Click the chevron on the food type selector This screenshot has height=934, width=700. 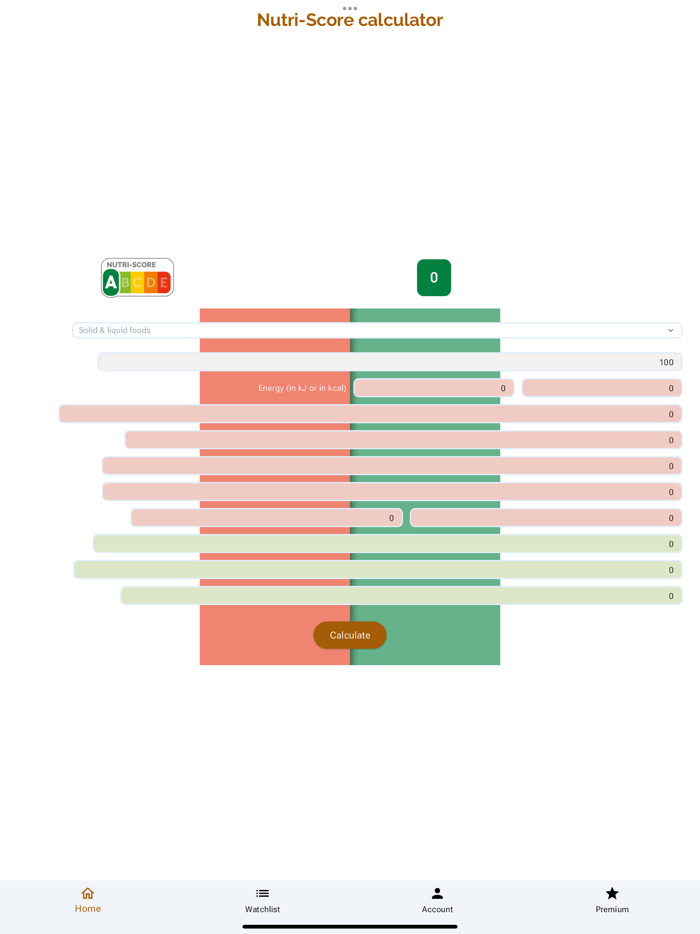tap(670, 329)
